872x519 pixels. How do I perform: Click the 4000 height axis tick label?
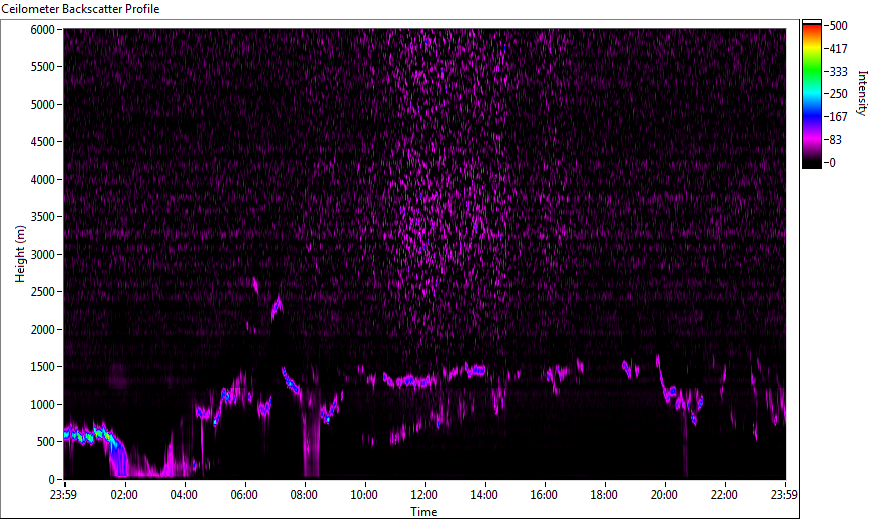pos(42,180)
